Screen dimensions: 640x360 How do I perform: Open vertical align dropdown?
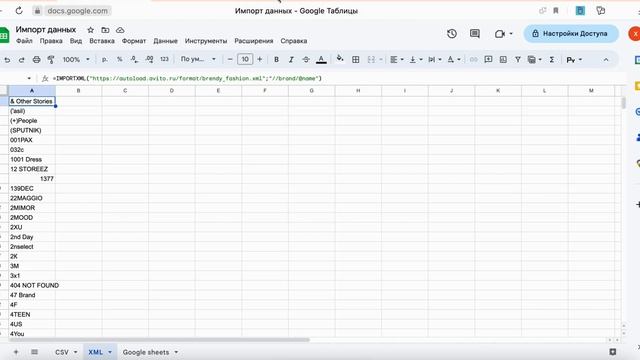pyautogui.click(x=416, y=60)
